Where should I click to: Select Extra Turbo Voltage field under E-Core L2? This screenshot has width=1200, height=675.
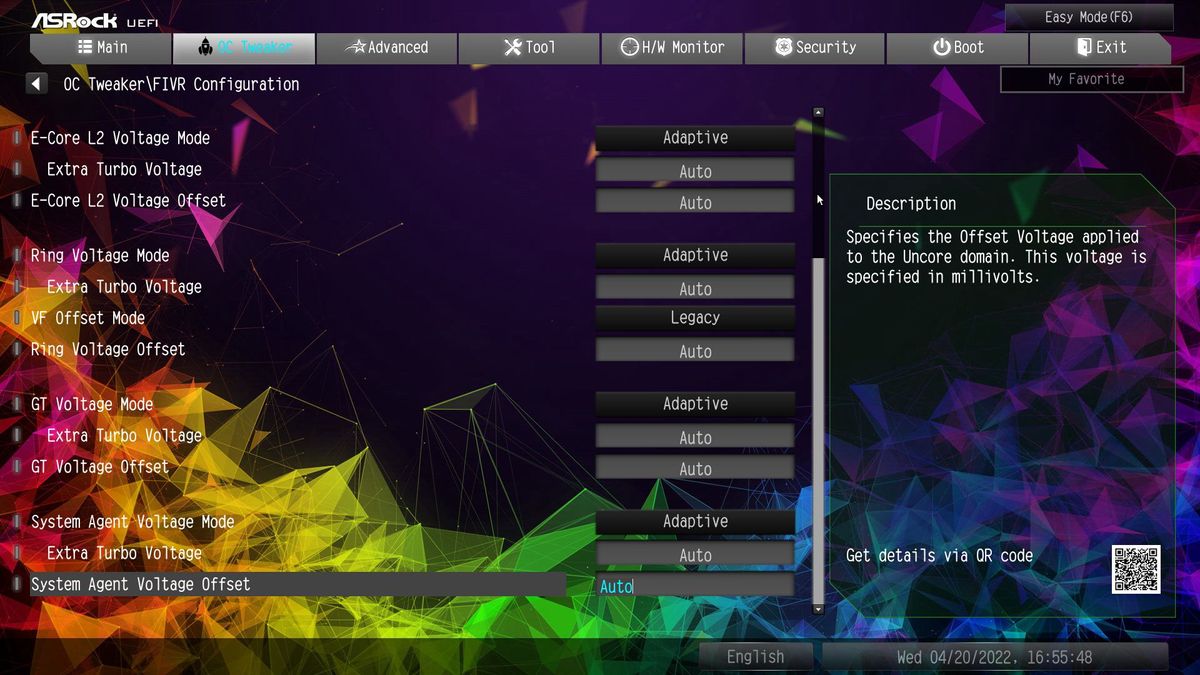point(695,171)
